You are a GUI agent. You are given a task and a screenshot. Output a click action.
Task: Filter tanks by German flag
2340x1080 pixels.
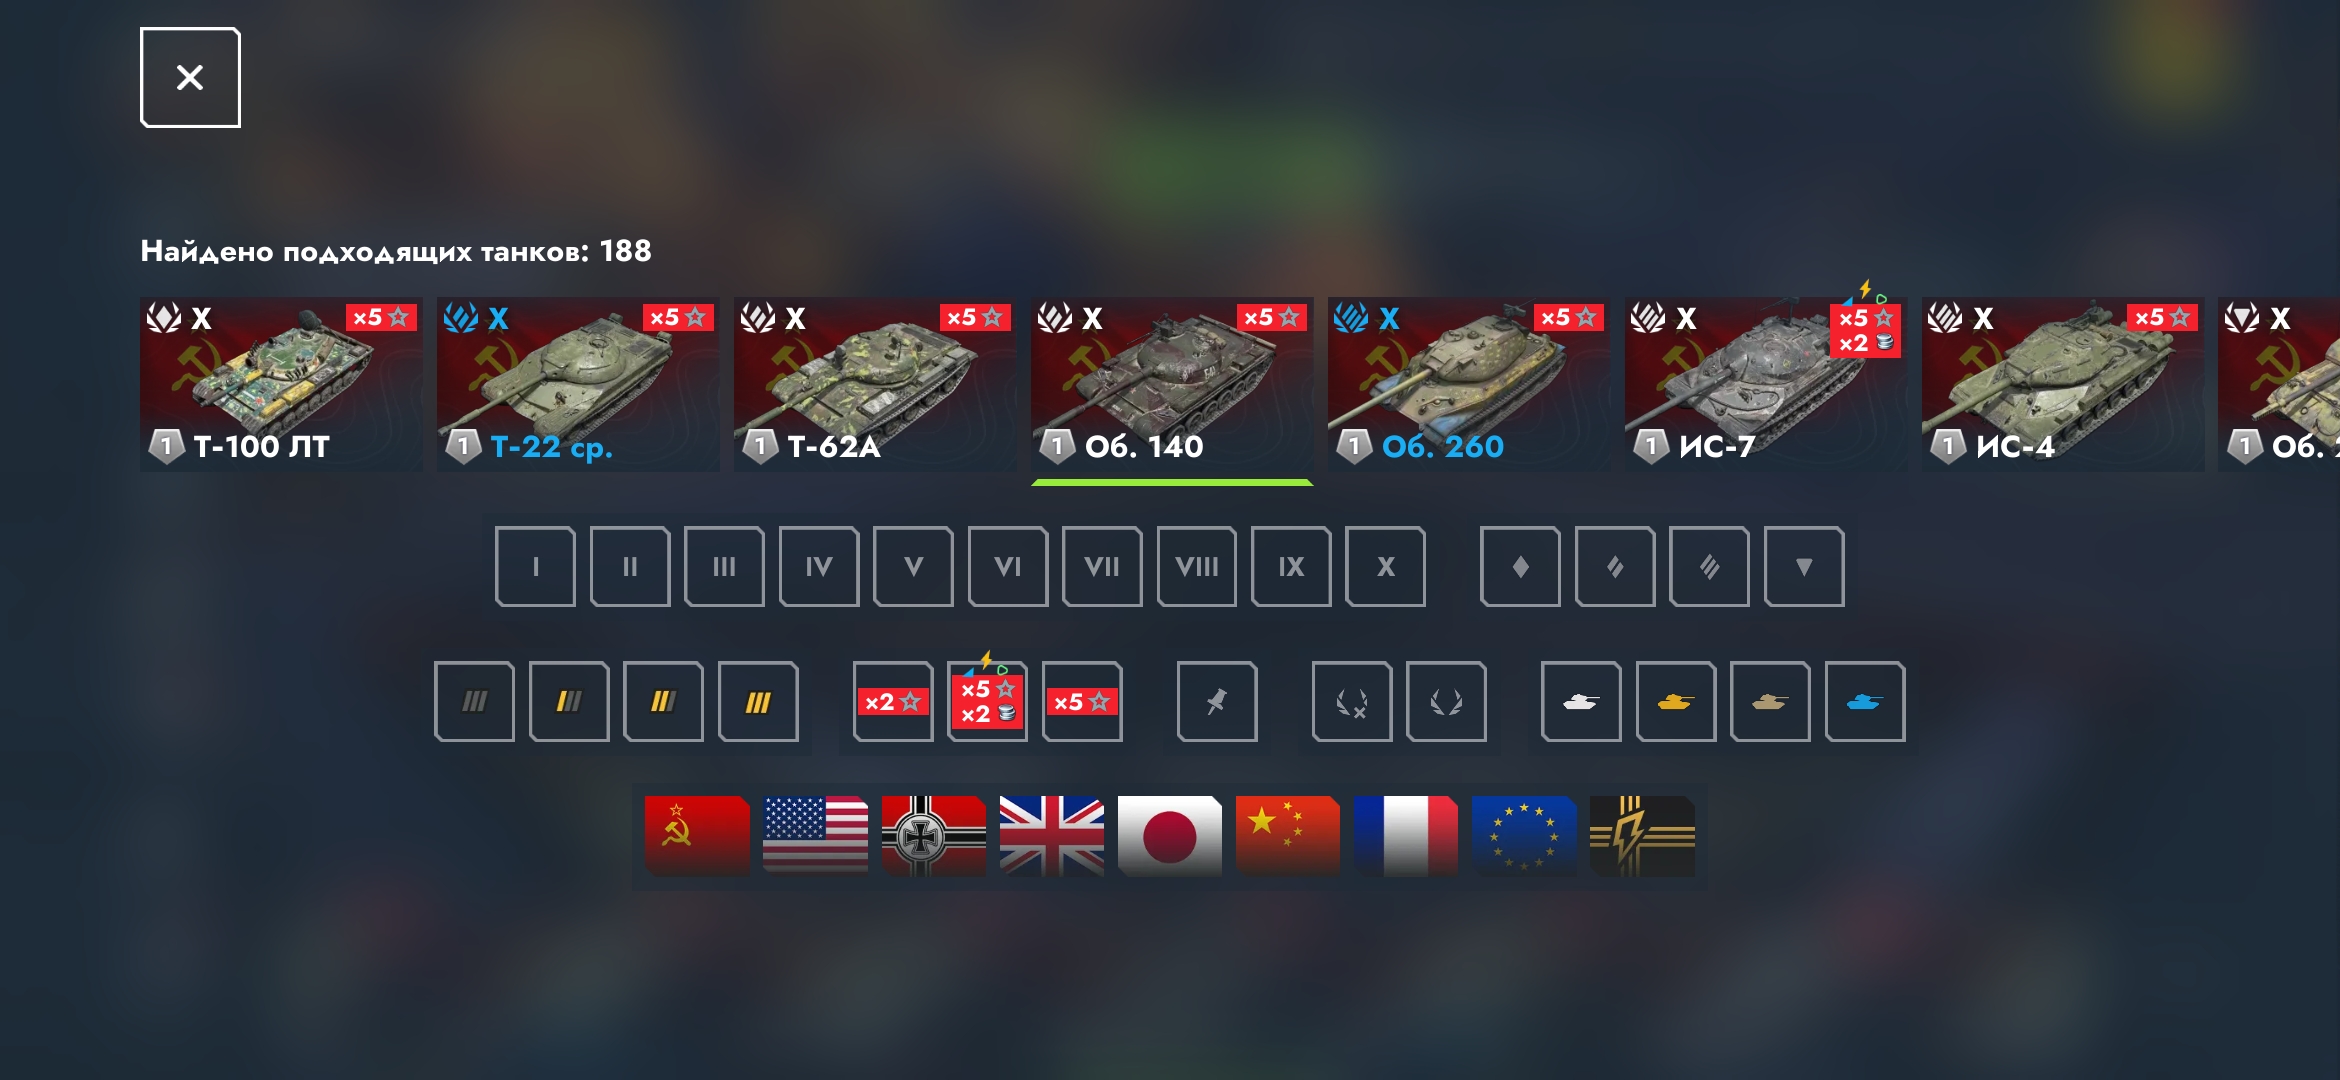933,836
